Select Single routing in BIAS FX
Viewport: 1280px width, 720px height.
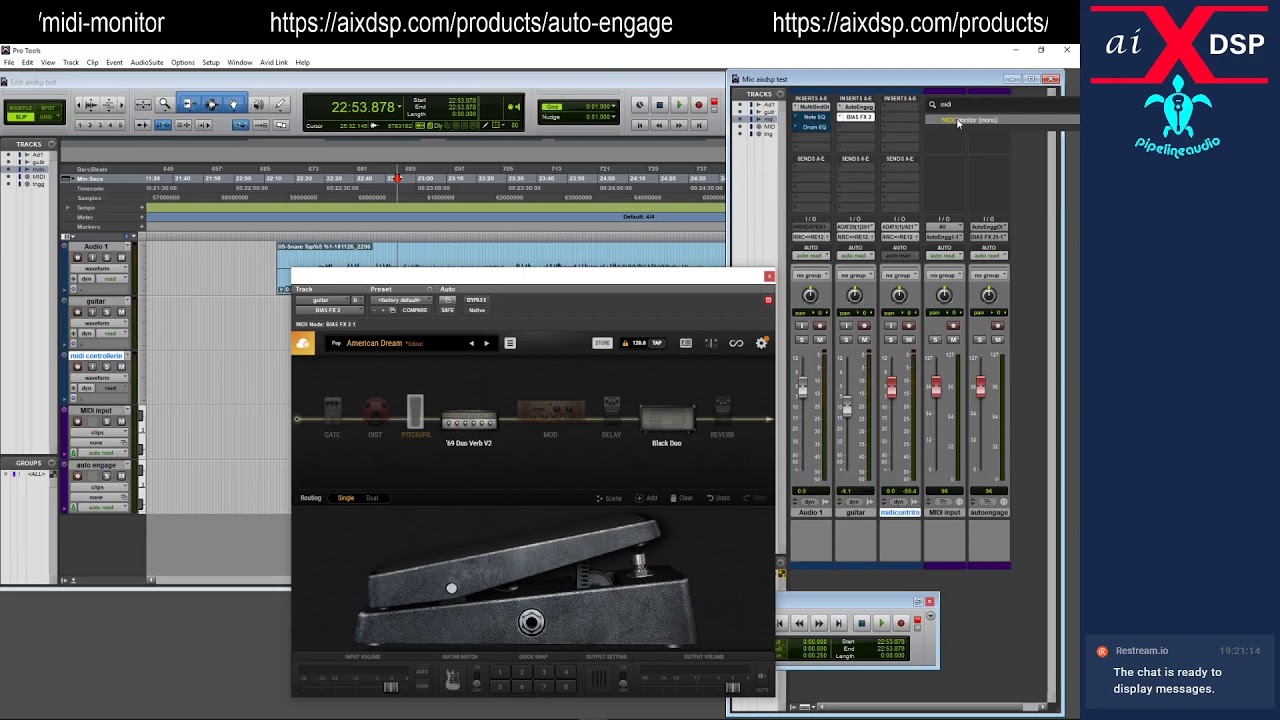[346, 498]
